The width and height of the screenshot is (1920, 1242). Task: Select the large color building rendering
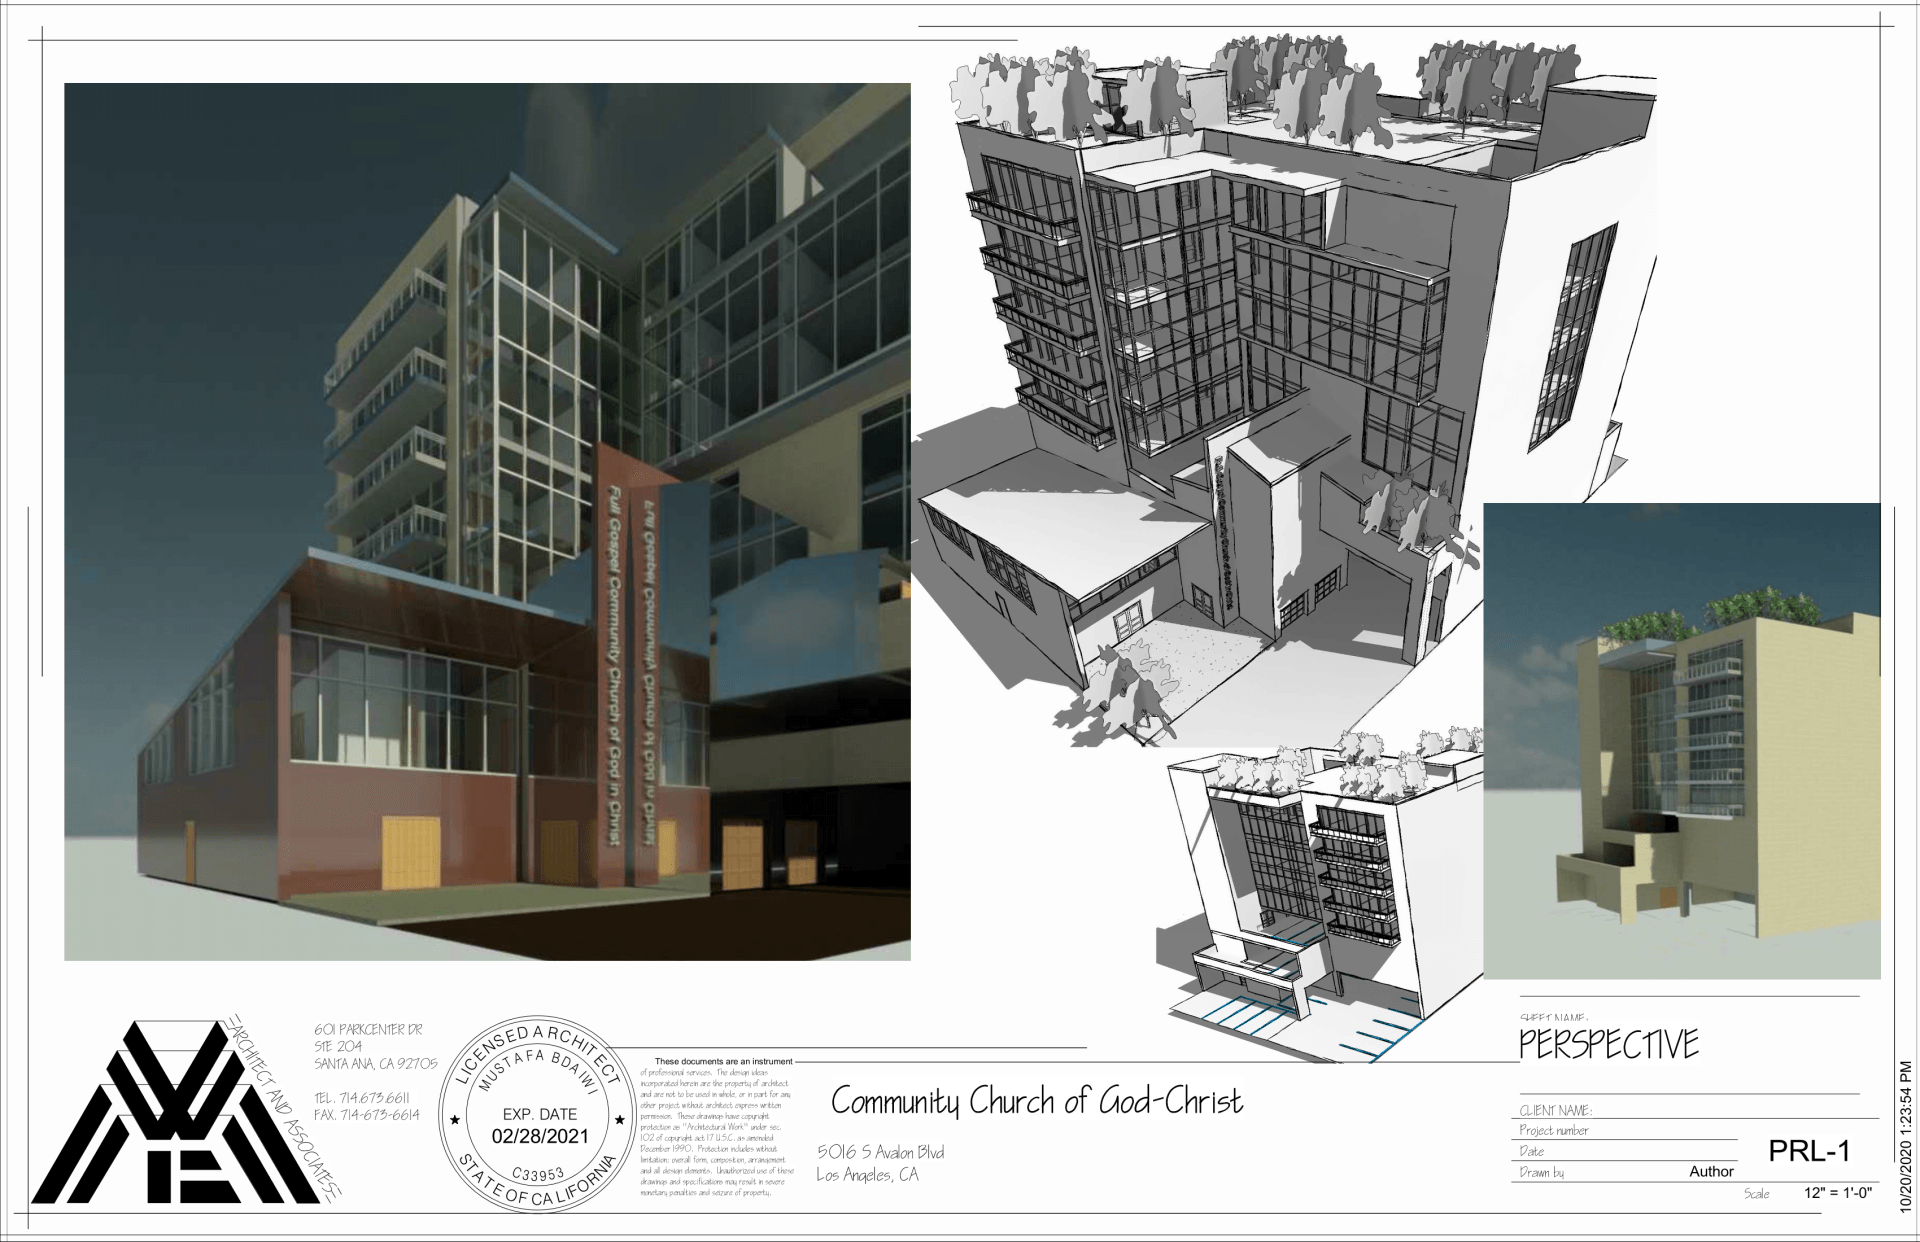click(487, 521)
